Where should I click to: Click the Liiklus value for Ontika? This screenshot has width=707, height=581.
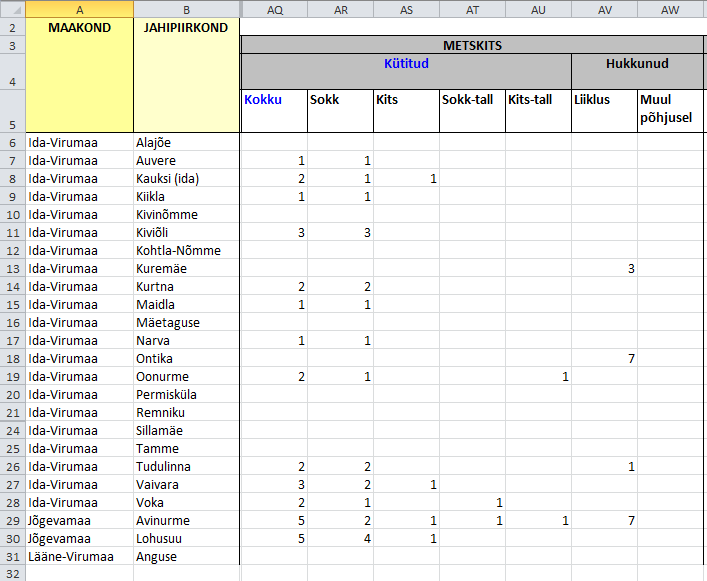[x=604, y=359]
